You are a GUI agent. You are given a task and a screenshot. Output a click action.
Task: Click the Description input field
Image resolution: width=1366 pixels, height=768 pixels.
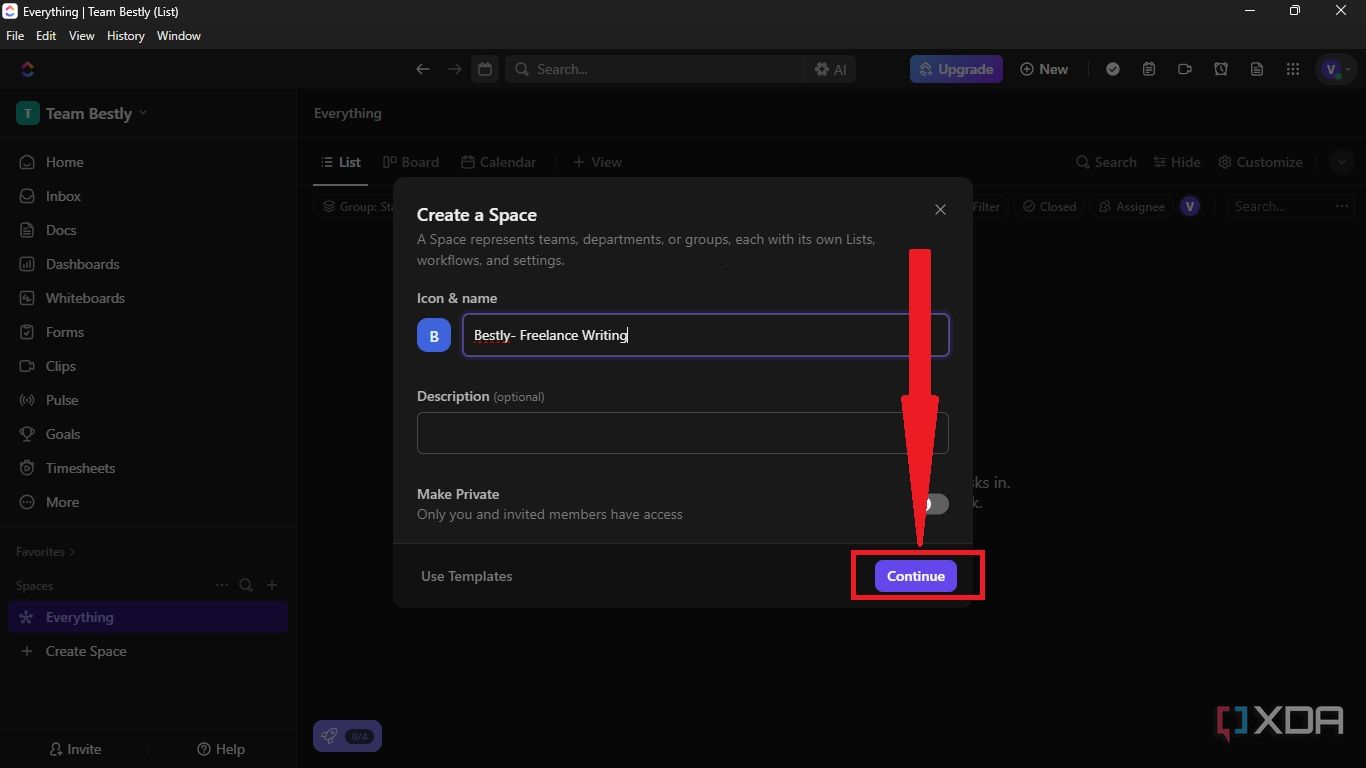pos(682,433)
